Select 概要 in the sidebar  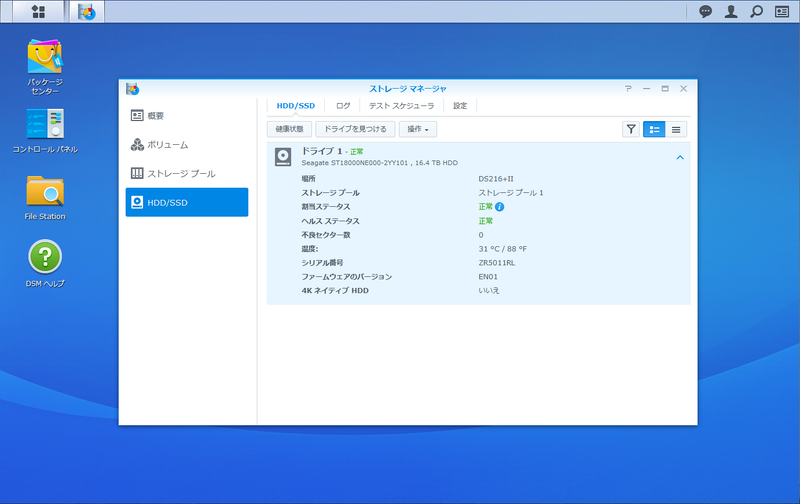[187, 116]
